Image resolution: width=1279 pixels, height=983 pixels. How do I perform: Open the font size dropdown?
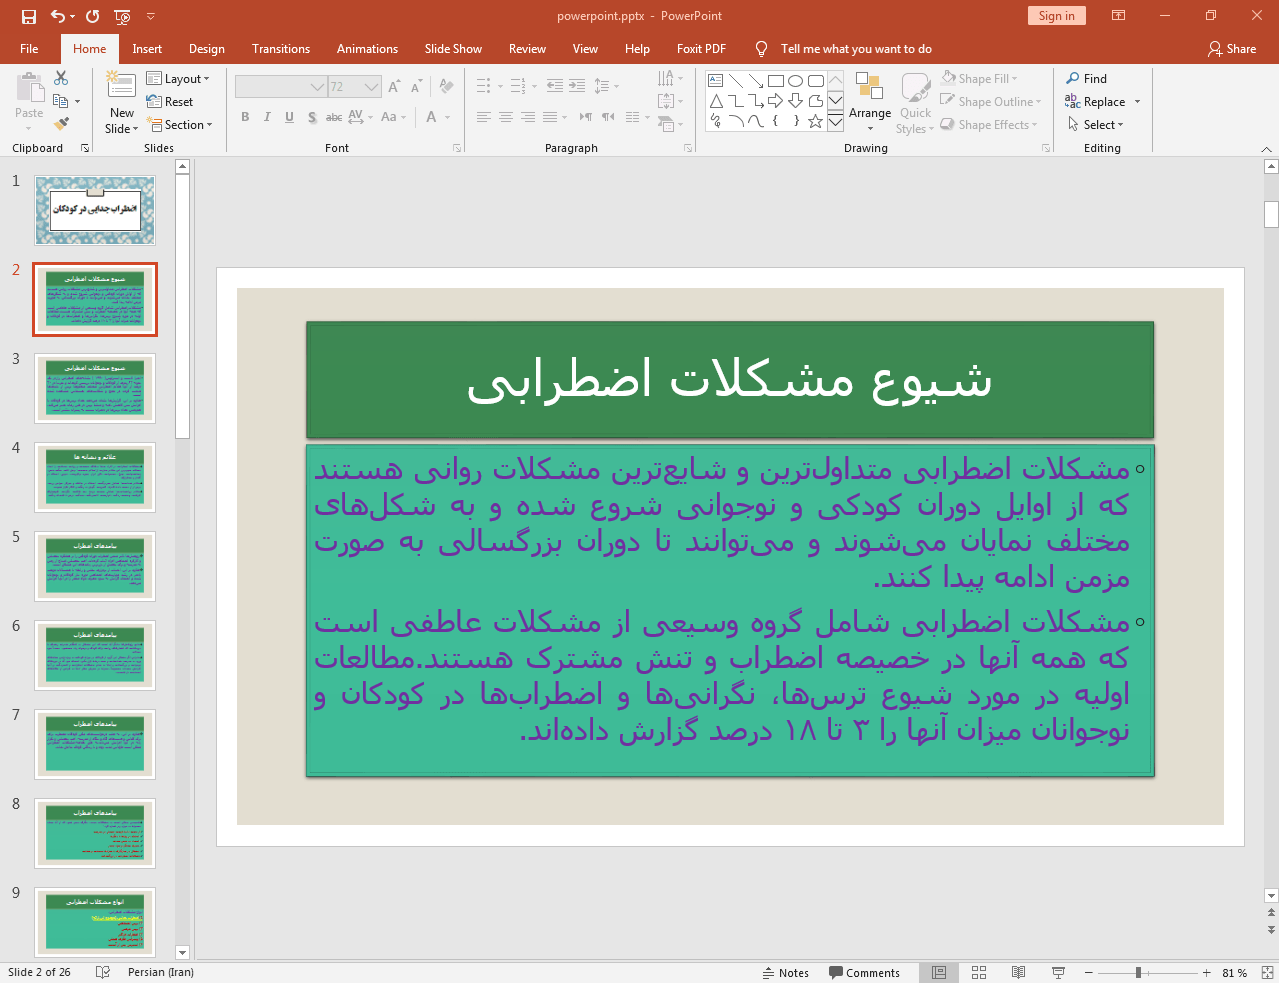372,87
